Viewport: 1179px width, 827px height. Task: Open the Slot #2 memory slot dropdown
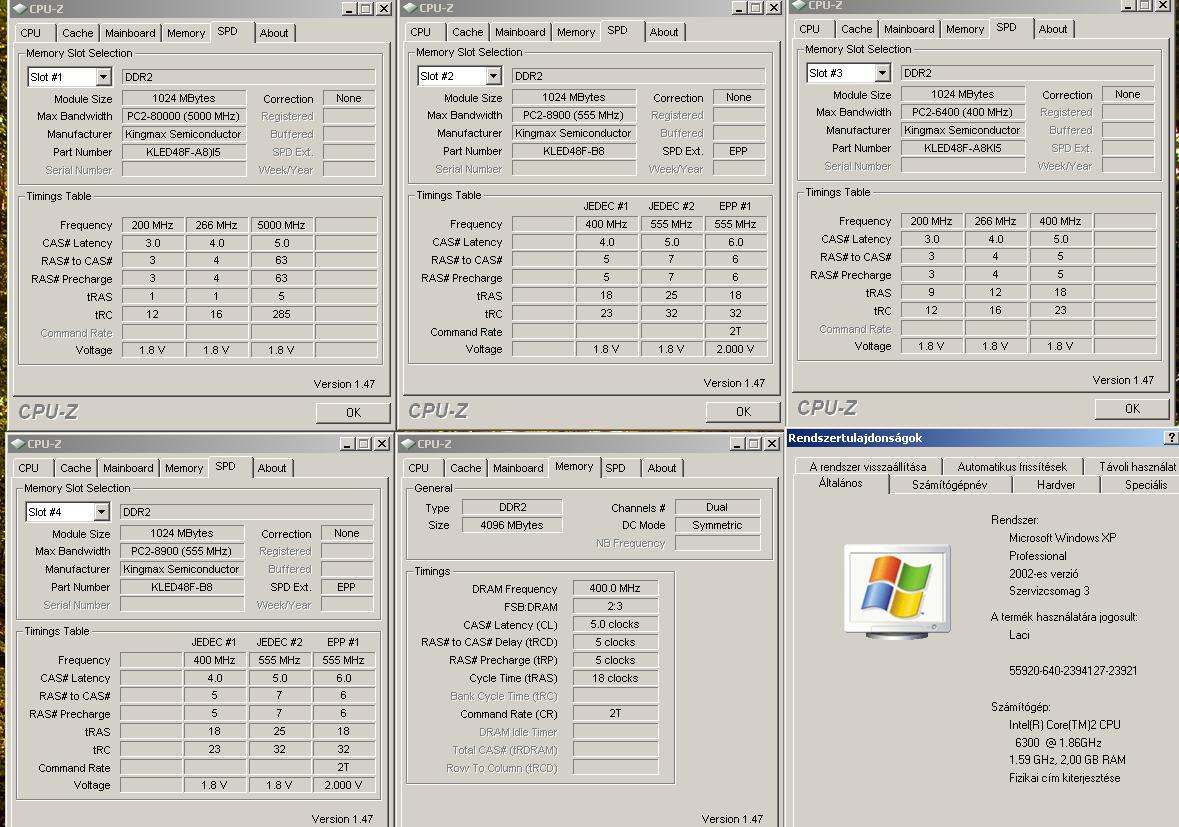tap(493, 76)
